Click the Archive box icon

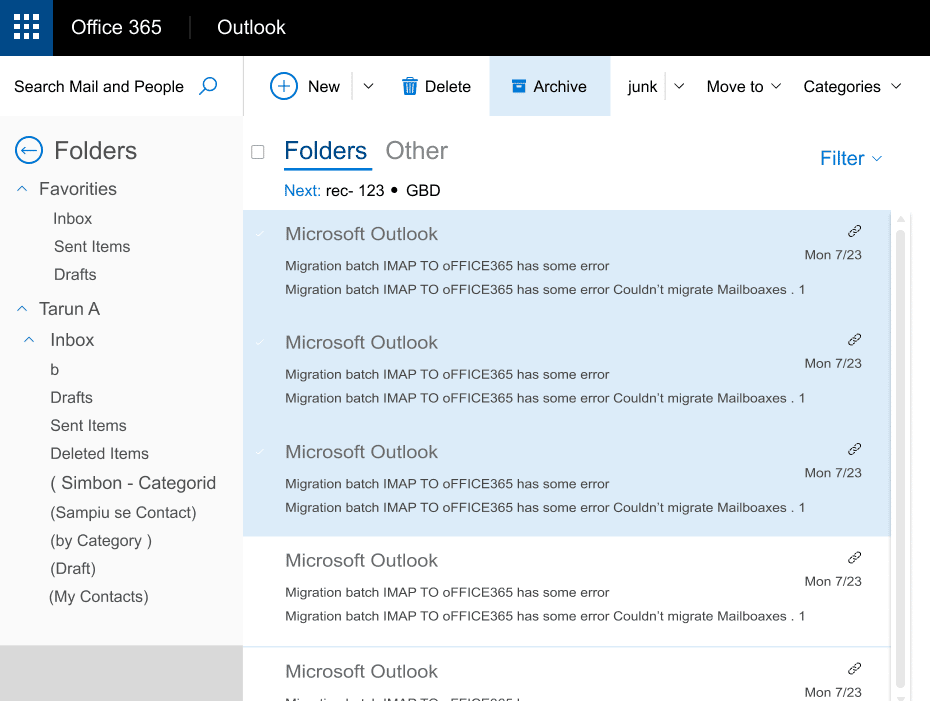[x=518, y=86]
